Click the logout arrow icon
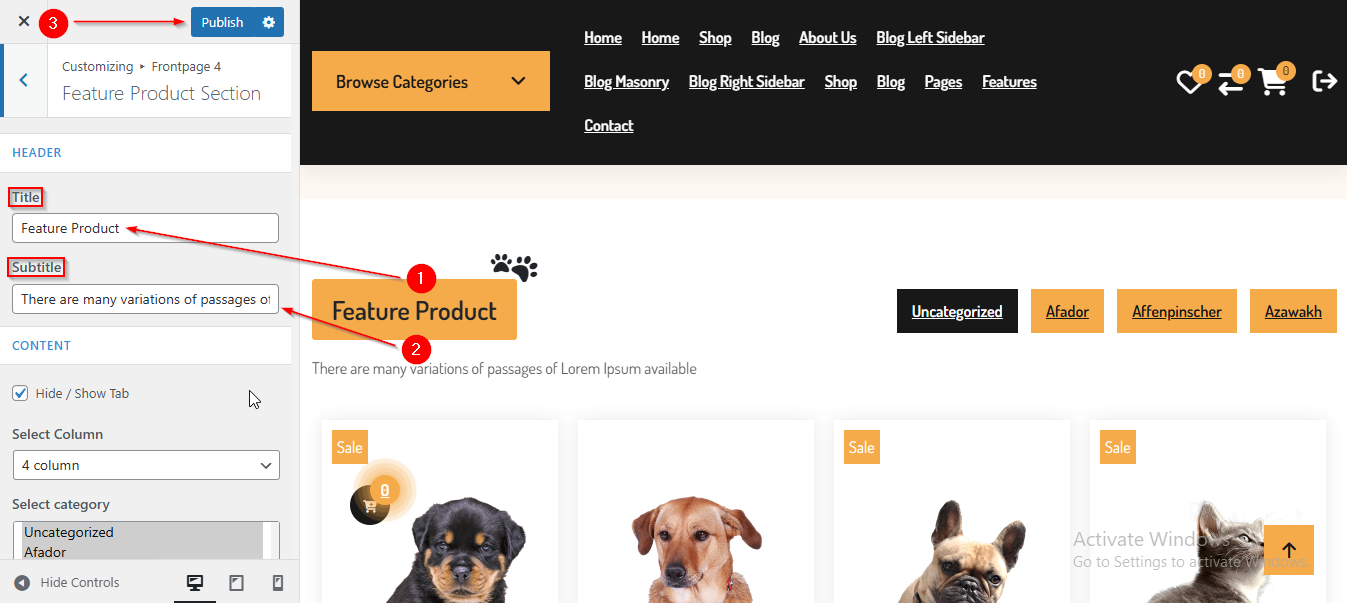This screenshot has height=603, width=1347. click(1324, 81)
